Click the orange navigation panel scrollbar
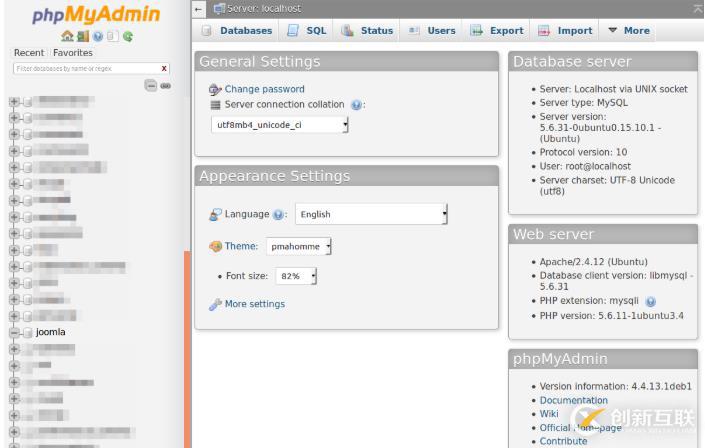705x448 pixels. pos(187,349)
